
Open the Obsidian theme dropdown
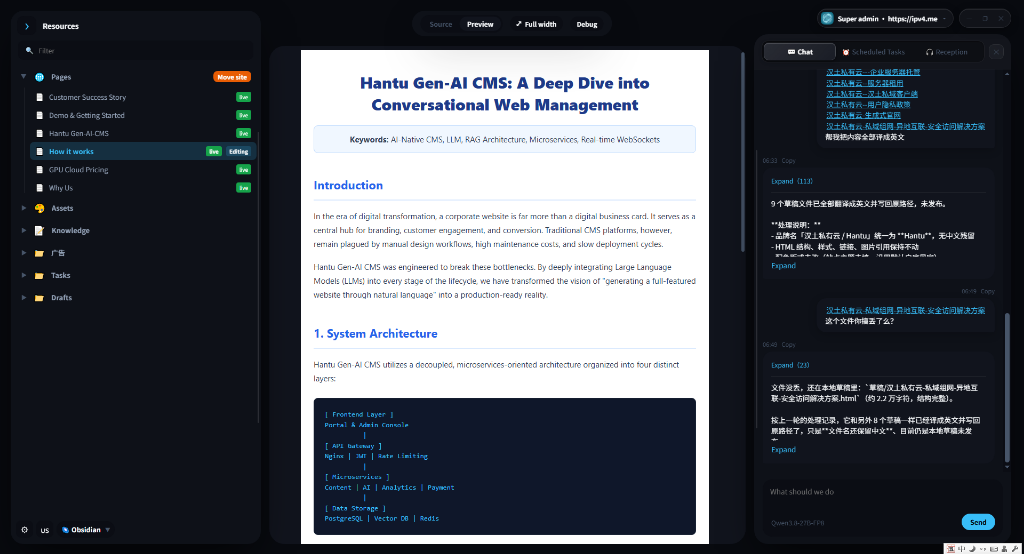[x=86, y=530]
